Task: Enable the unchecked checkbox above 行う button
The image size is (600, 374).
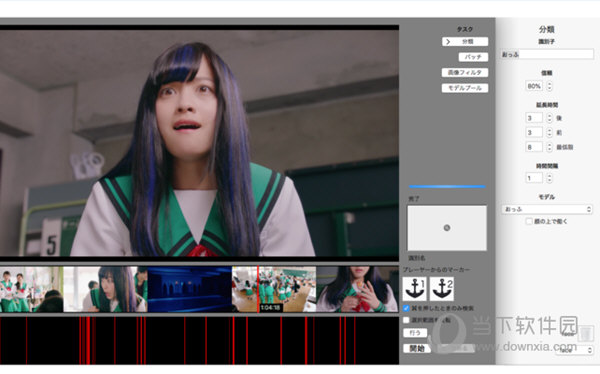Action: coord(406,320)
